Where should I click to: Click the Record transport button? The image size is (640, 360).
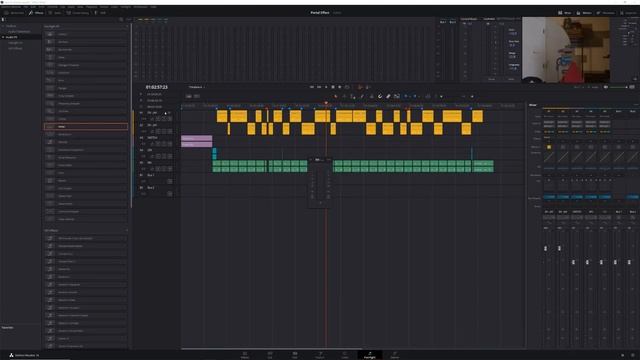(340, 87)
